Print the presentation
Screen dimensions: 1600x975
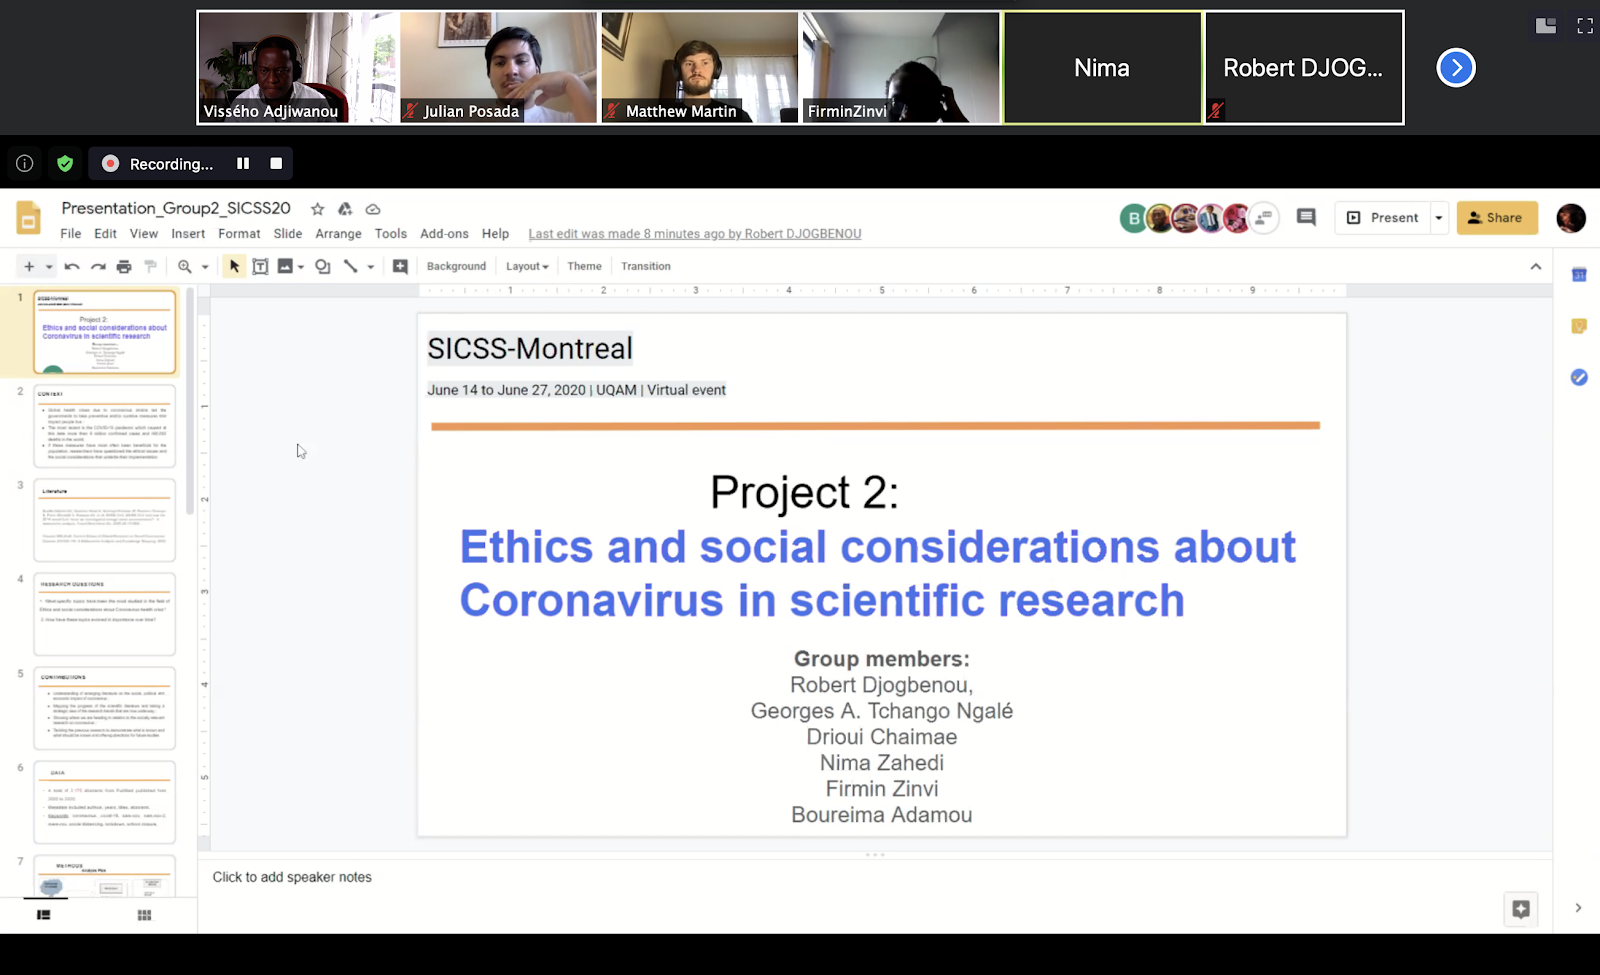(x=124, y=266)
